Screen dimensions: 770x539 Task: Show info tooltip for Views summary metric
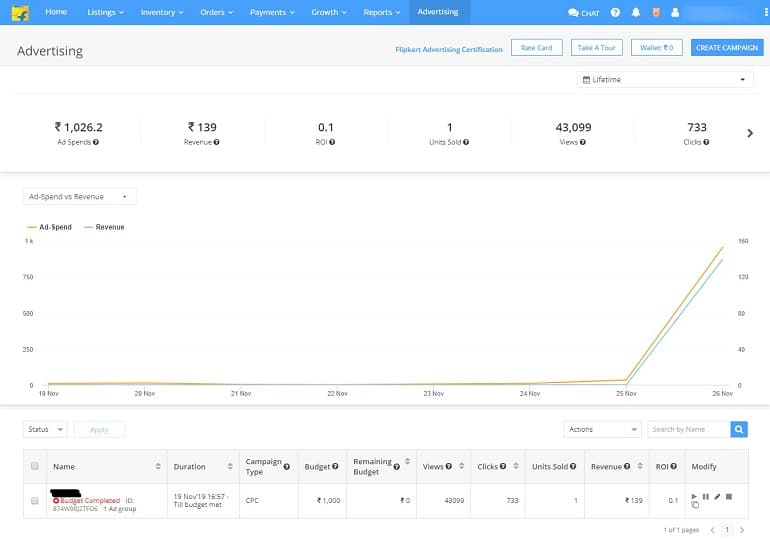tap(582, 142)
